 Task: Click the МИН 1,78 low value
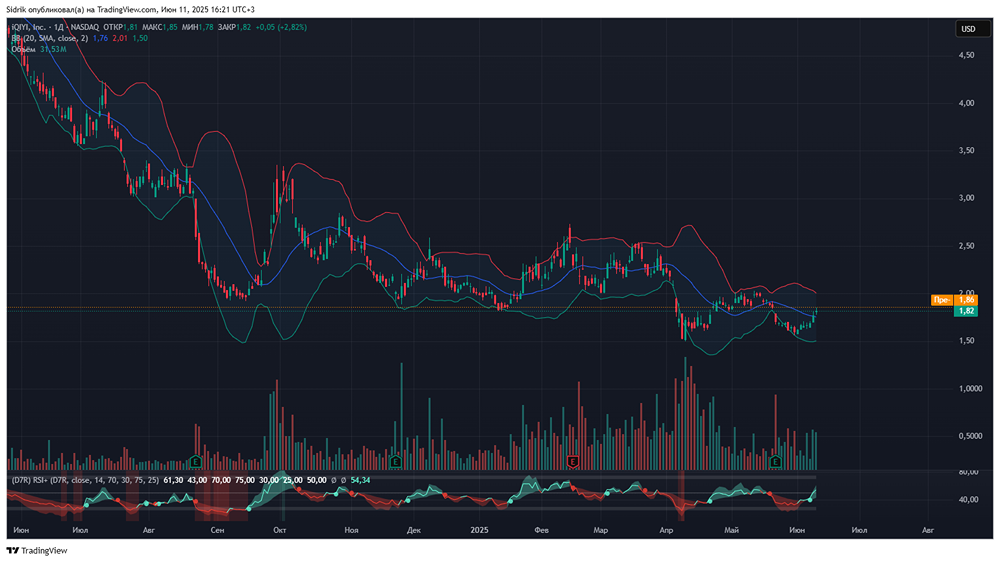[x=198, y=27]
